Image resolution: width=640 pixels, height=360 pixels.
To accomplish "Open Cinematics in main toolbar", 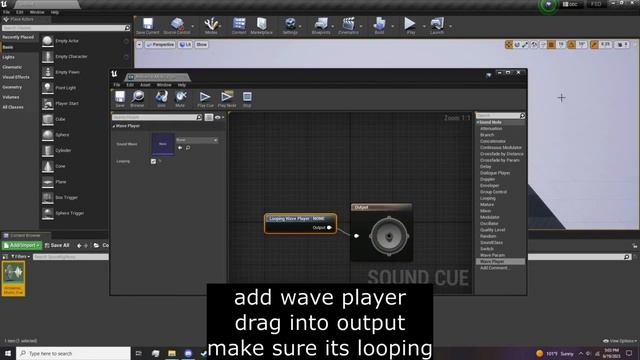I will click(348, 26).
